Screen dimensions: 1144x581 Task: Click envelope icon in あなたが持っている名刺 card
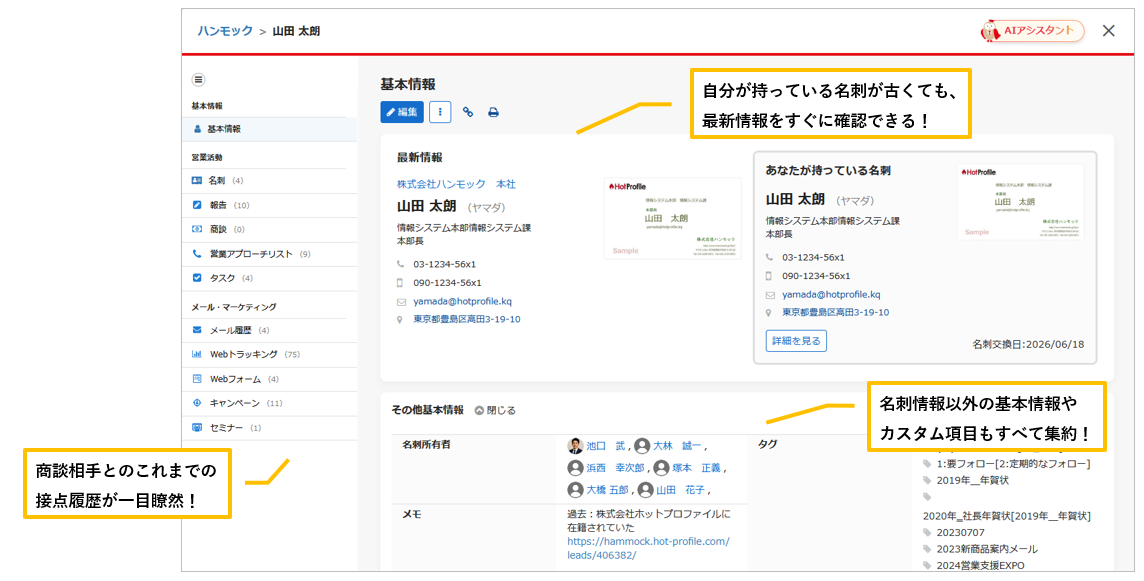tap(769, 295)
